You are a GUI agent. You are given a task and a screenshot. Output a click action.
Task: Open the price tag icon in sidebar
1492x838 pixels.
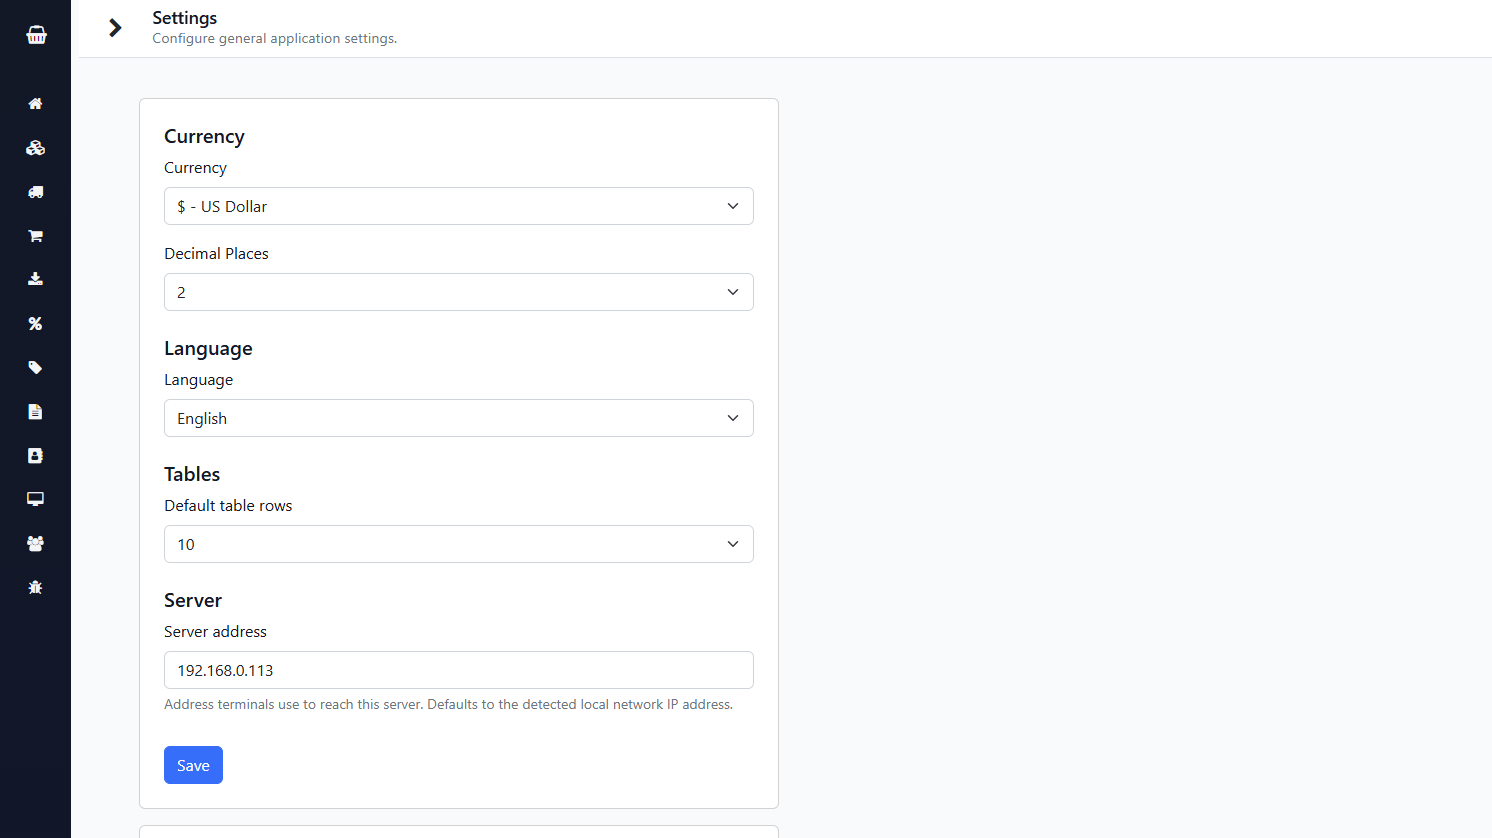35,367
